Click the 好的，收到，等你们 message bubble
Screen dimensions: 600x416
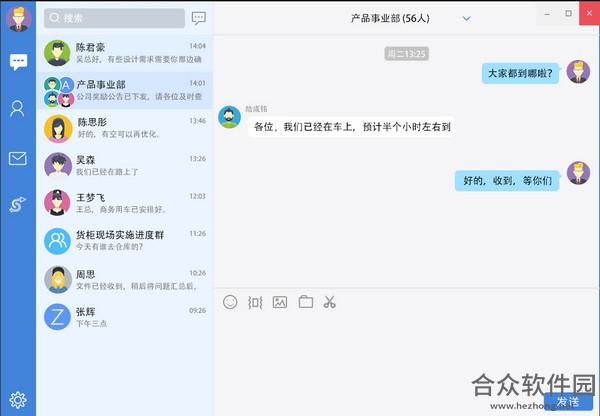(507, 180)
